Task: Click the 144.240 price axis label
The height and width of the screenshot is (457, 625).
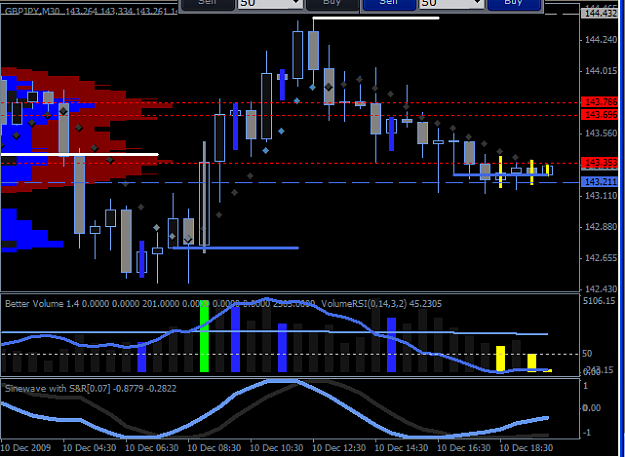Action: coord(601,40)
